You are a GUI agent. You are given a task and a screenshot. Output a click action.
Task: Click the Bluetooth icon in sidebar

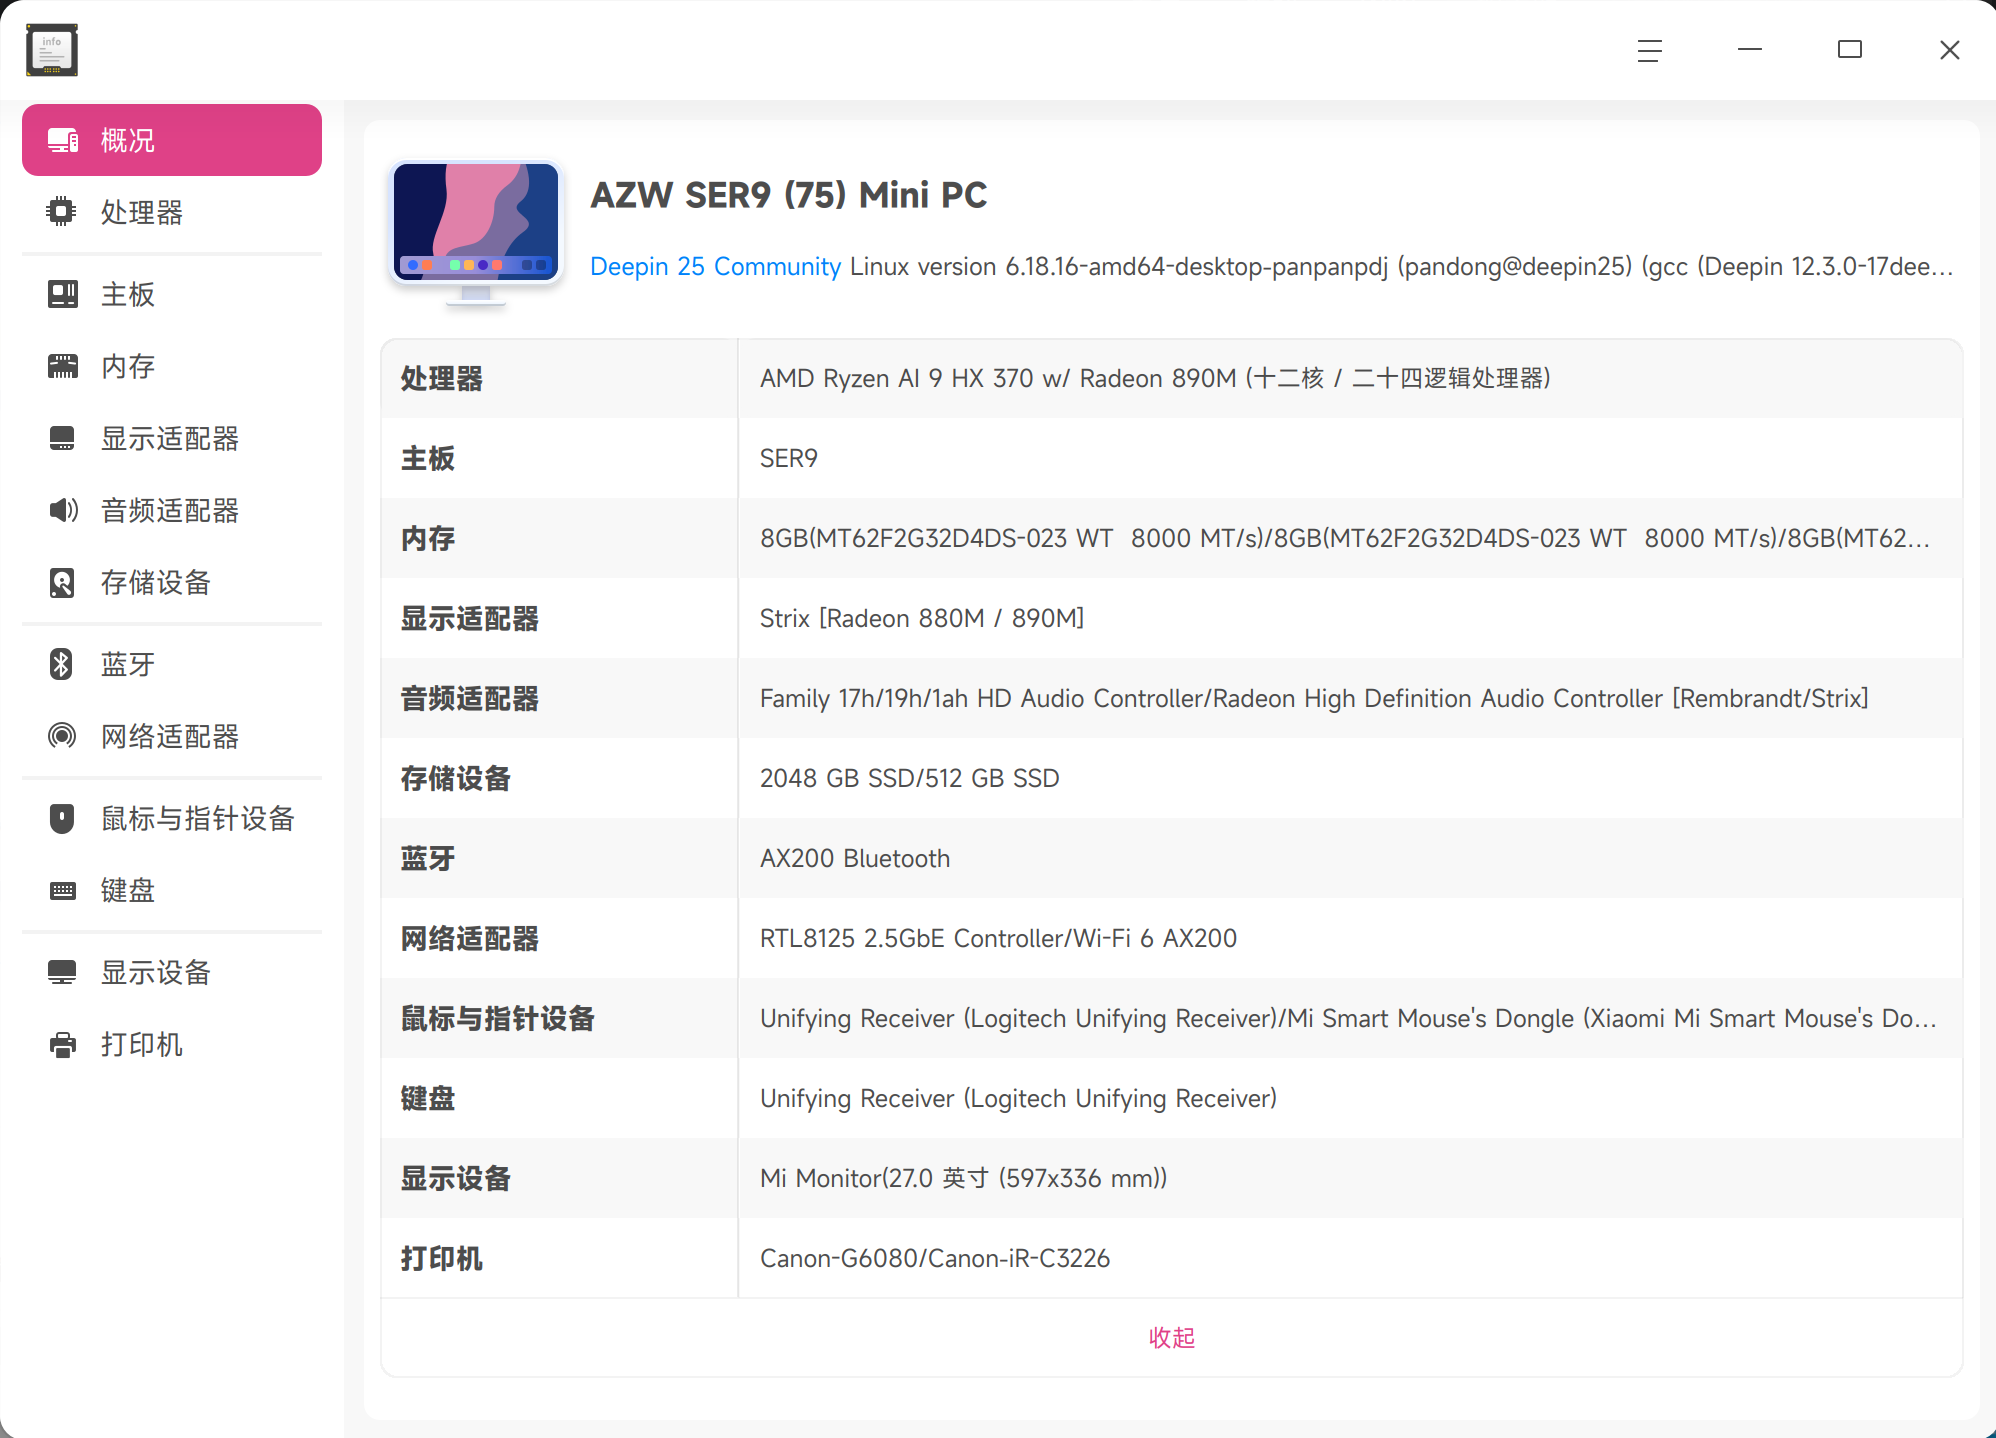coord(62,664)
